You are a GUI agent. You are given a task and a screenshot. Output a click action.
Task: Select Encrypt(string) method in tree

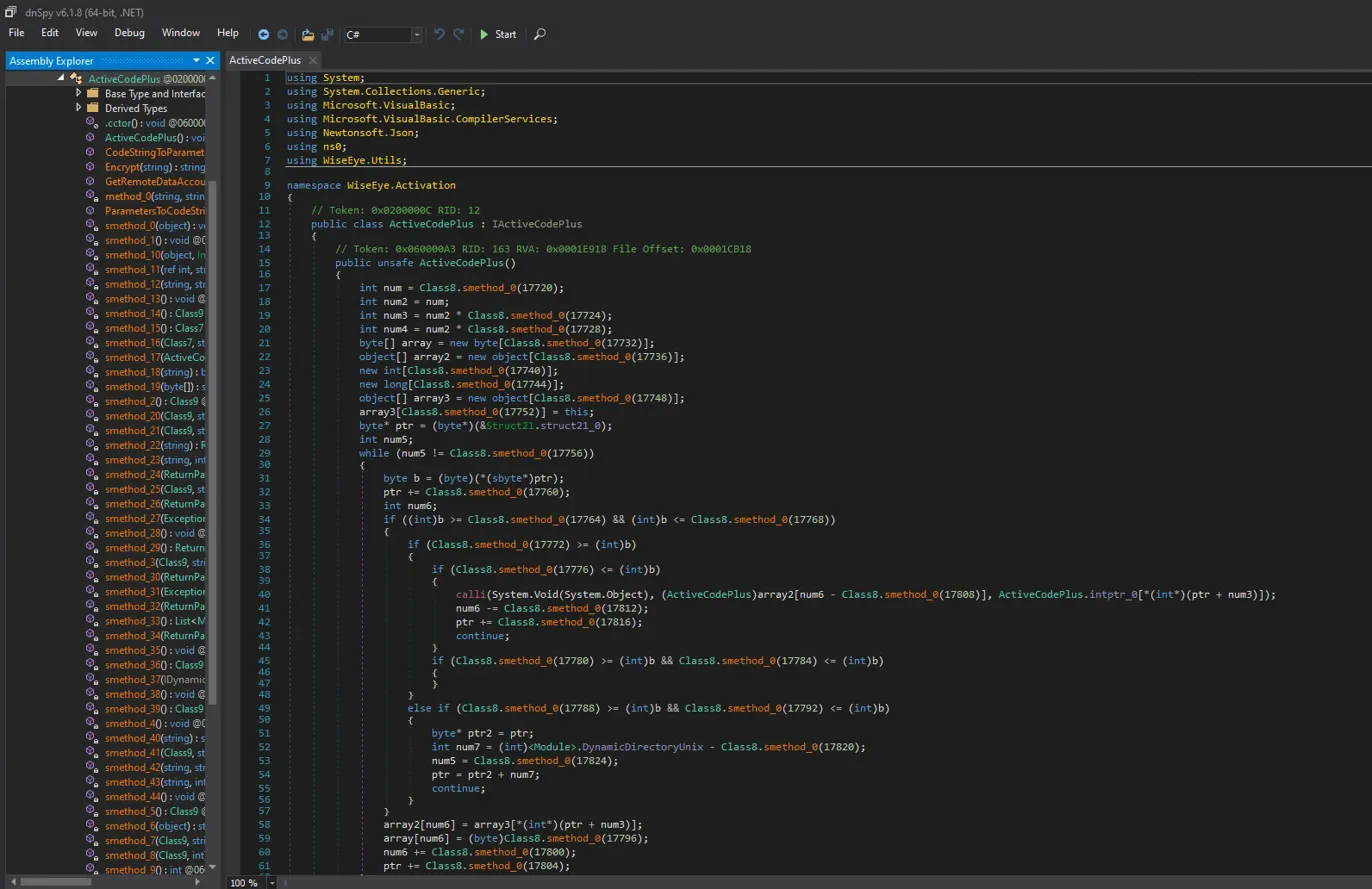click(x=140, y=167)
